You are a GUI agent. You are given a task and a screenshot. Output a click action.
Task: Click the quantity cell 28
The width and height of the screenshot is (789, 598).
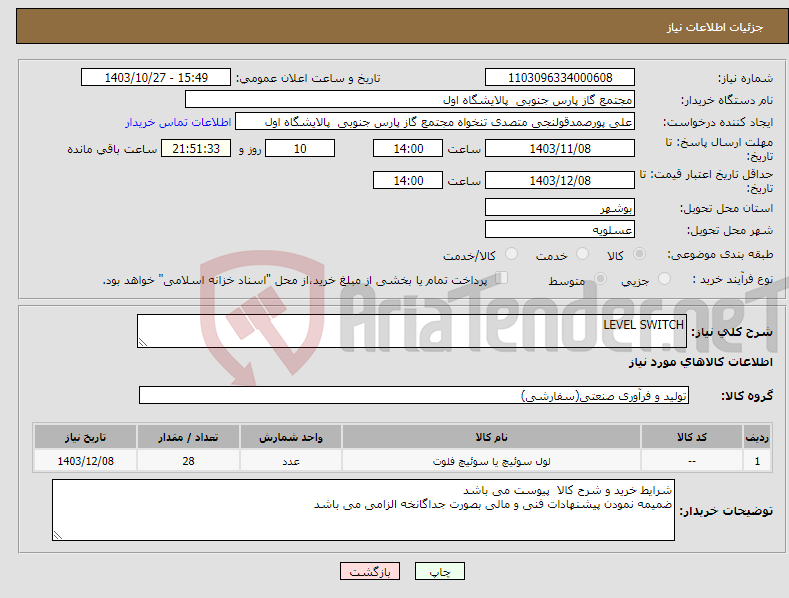point(188,461)
